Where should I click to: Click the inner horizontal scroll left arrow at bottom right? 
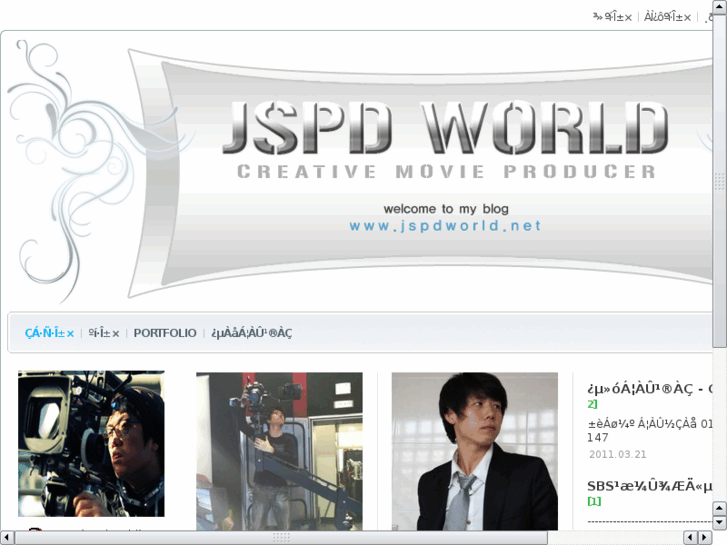pos(690,538)
